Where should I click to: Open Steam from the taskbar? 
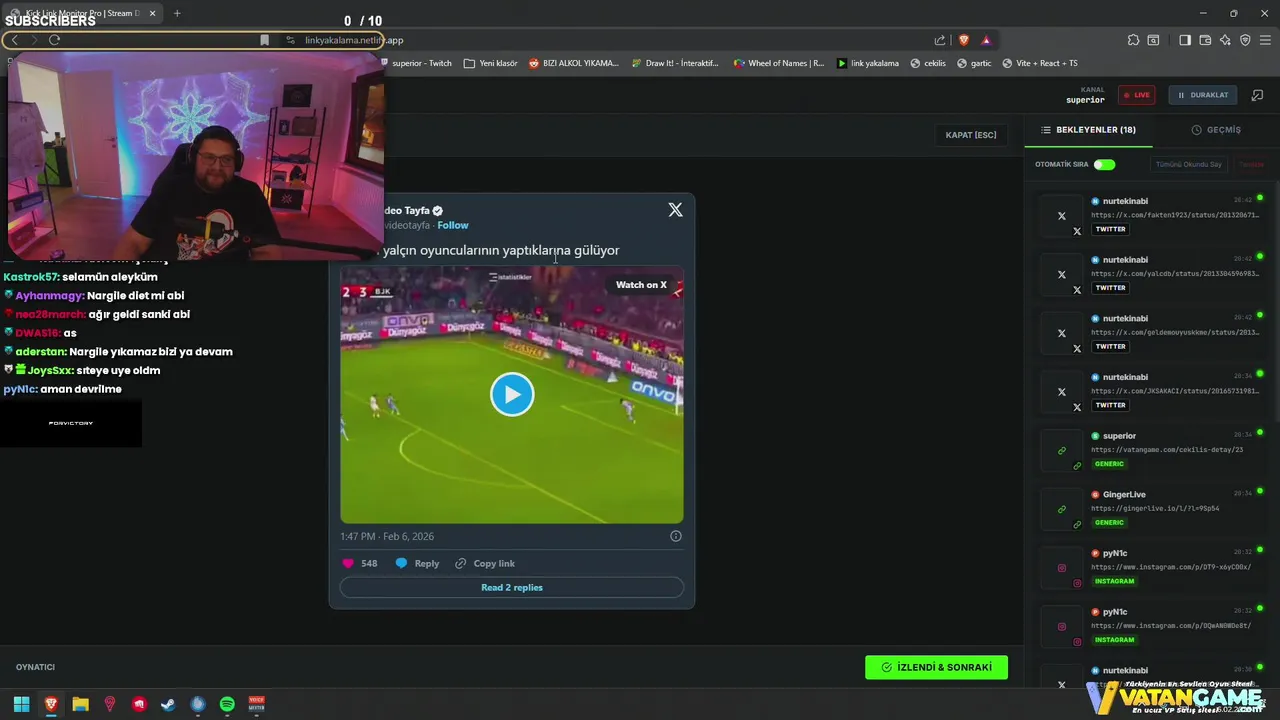tap(168, 704)
